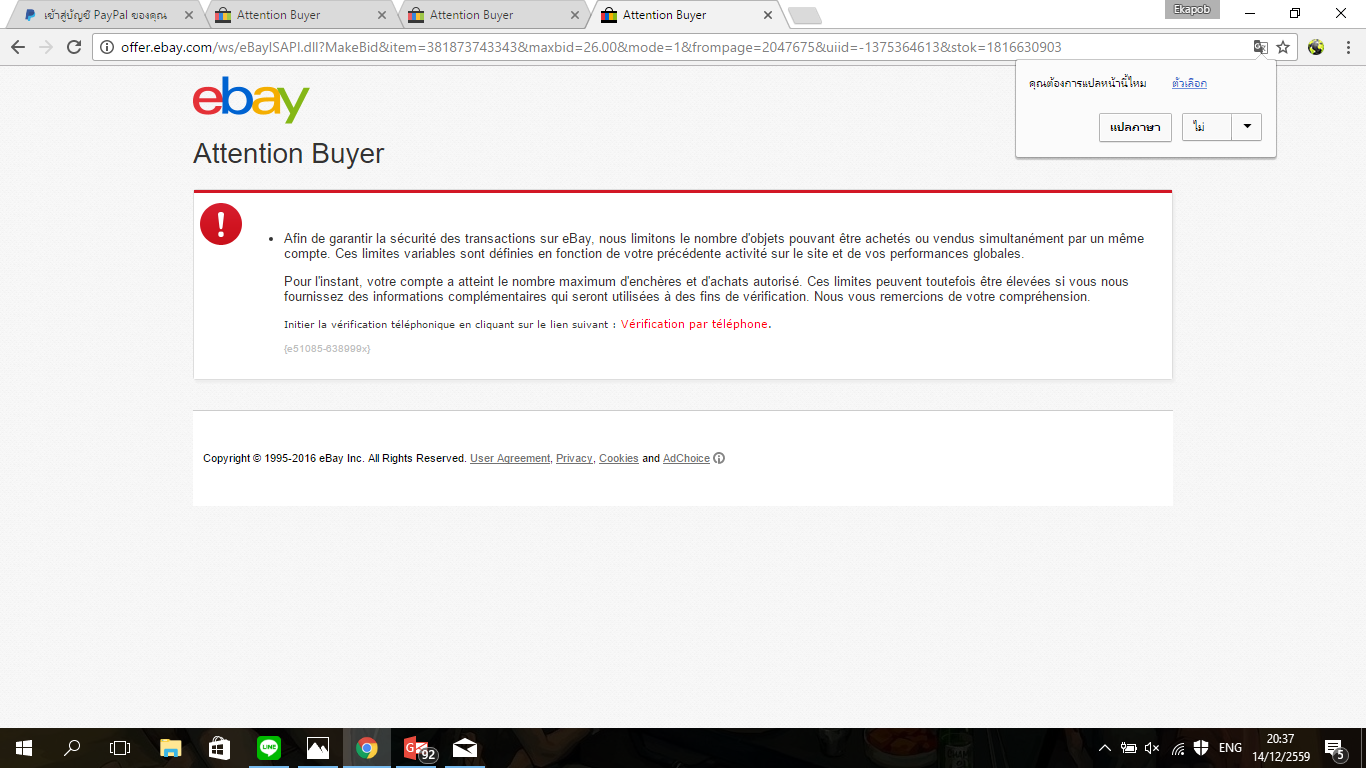This screenshot has width=1366, height=768.
Task: Open the globe extension icon
Action: 1316,47
